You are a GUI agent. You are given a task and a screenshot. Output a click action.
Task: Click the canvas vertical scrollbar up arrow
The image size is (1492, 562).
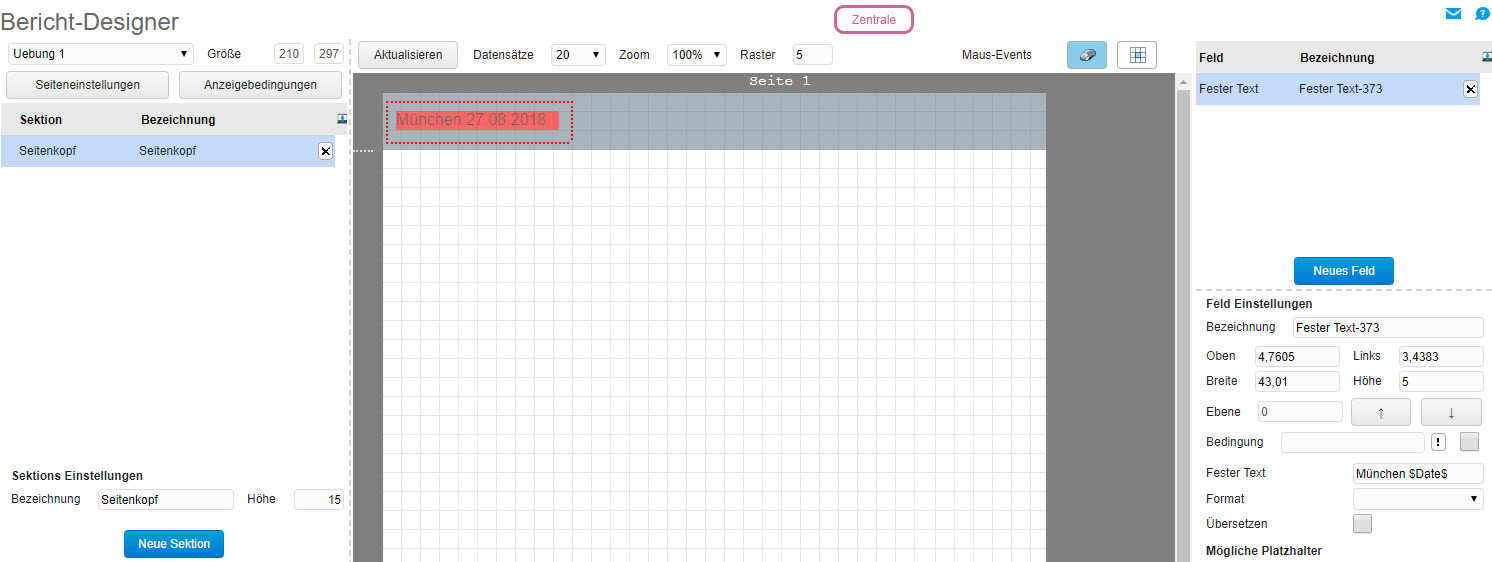1183,81
